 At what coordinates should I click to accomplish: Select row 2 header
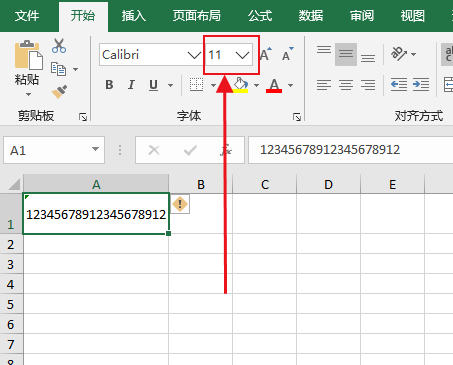point(11,244)
